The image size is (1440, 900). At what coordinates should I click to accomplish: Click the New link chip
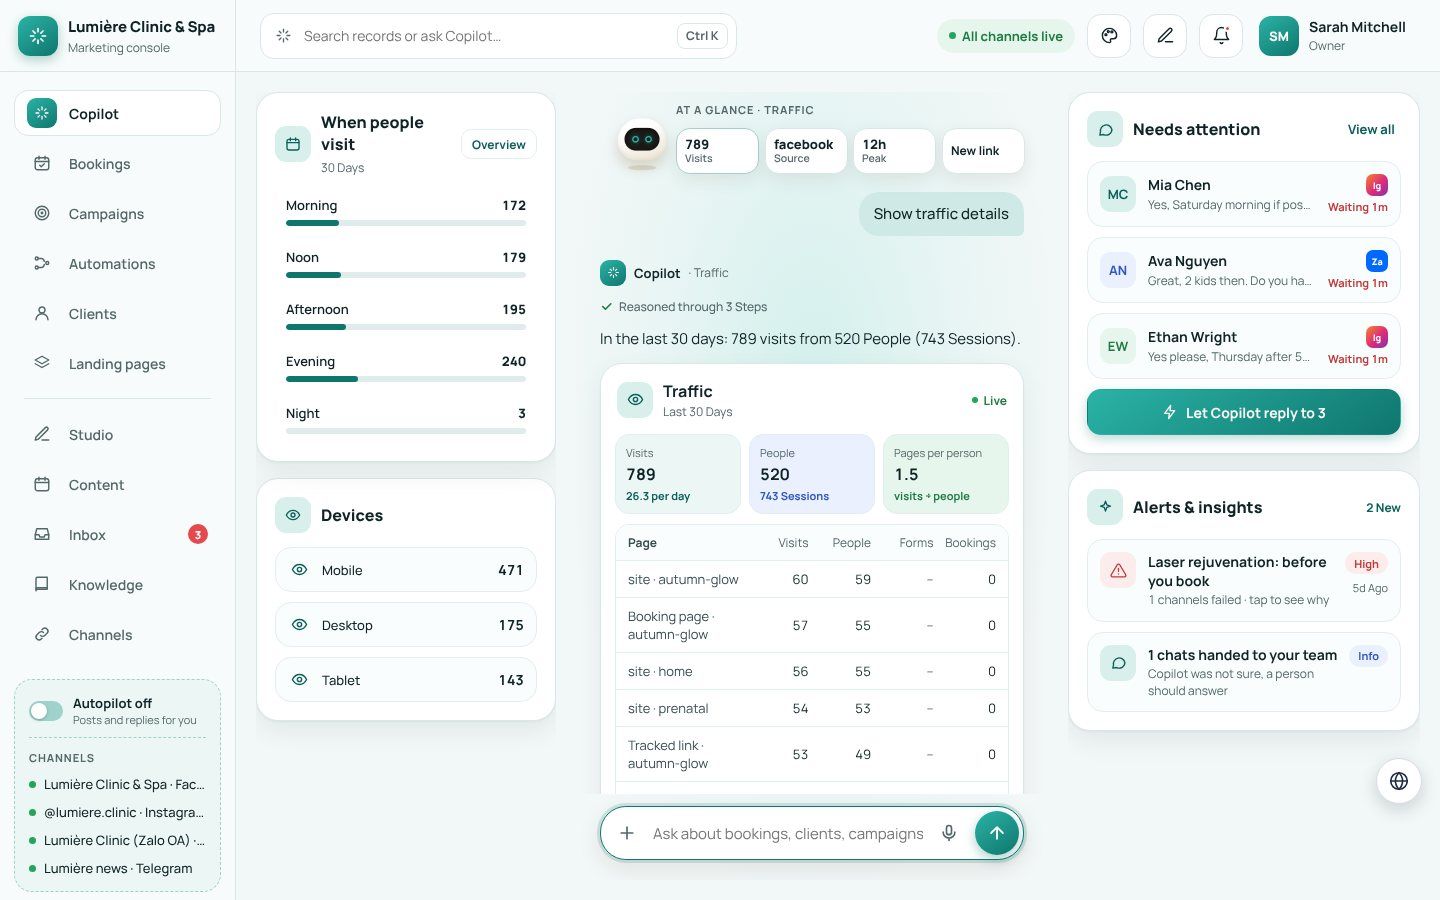[x=983, y=151]
